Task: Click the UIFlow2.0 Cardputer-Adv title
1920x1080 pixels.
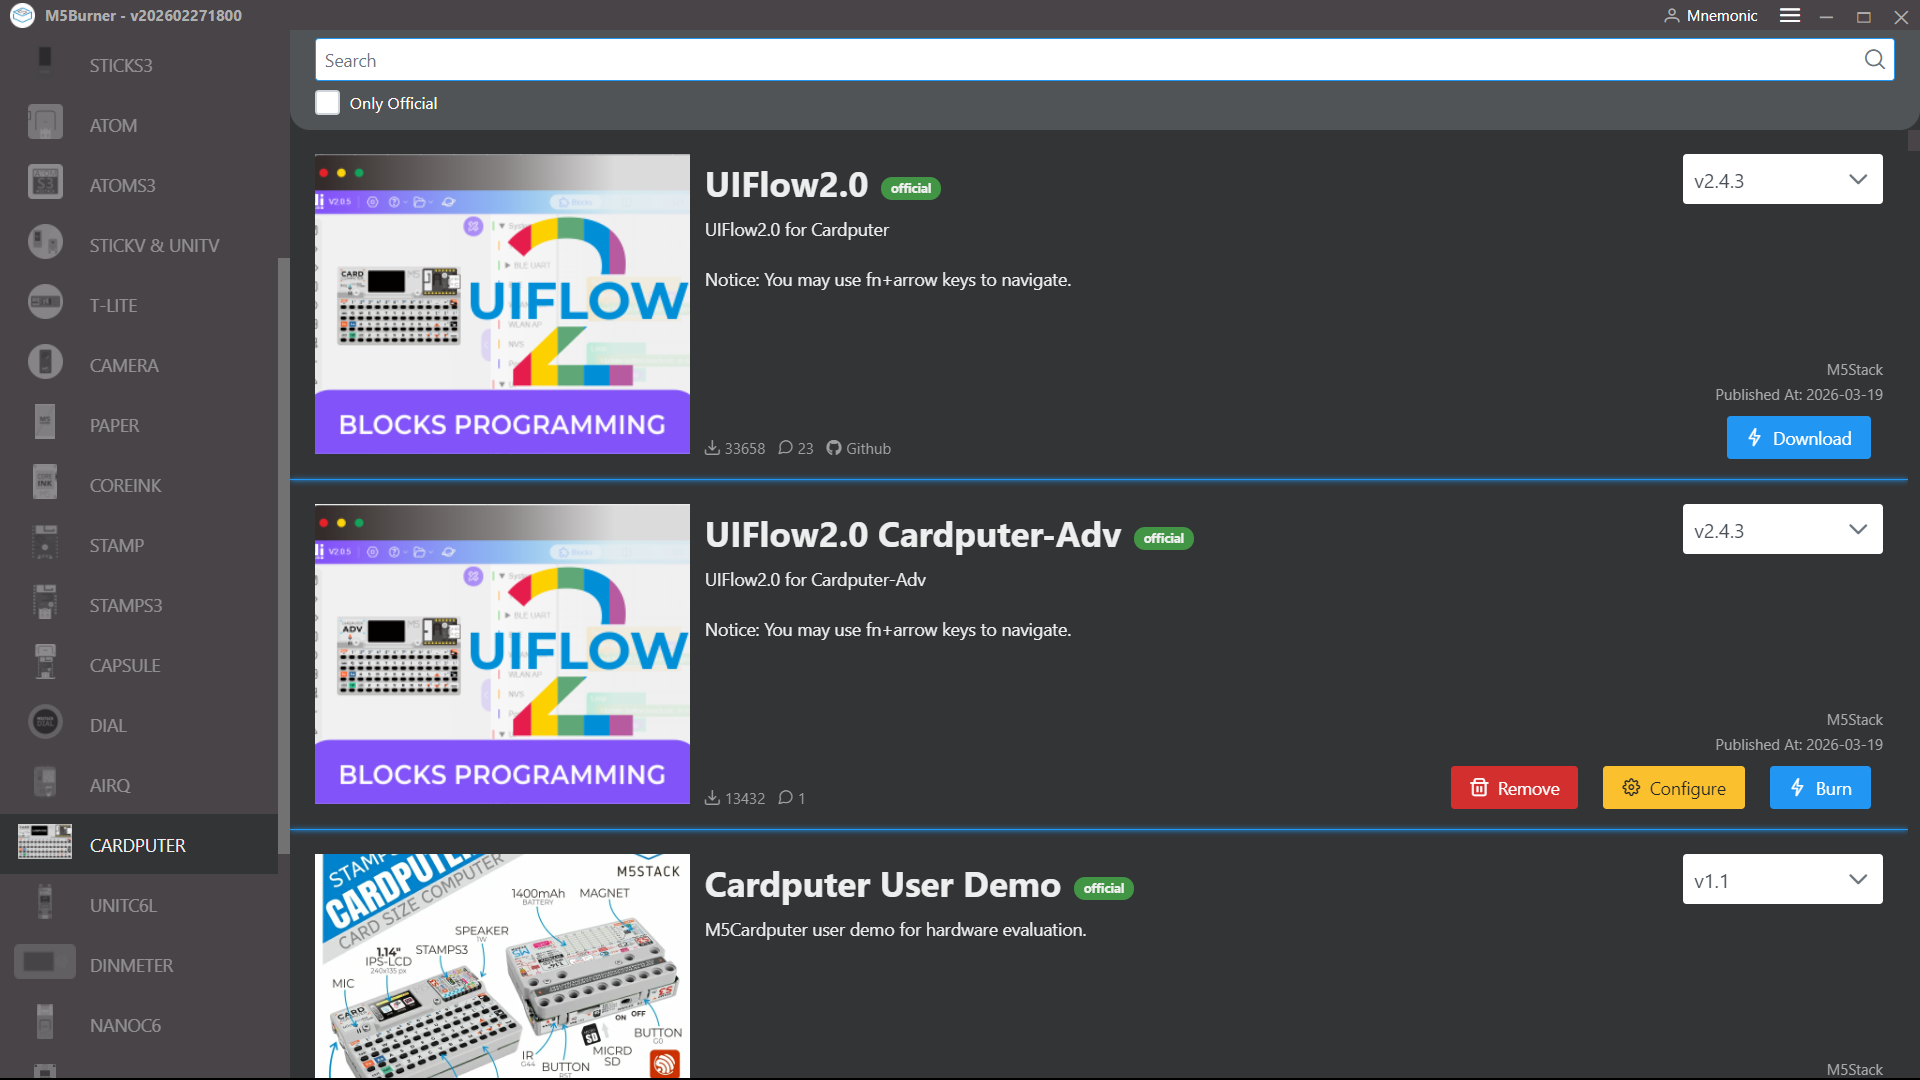Action: pos(913,535)
